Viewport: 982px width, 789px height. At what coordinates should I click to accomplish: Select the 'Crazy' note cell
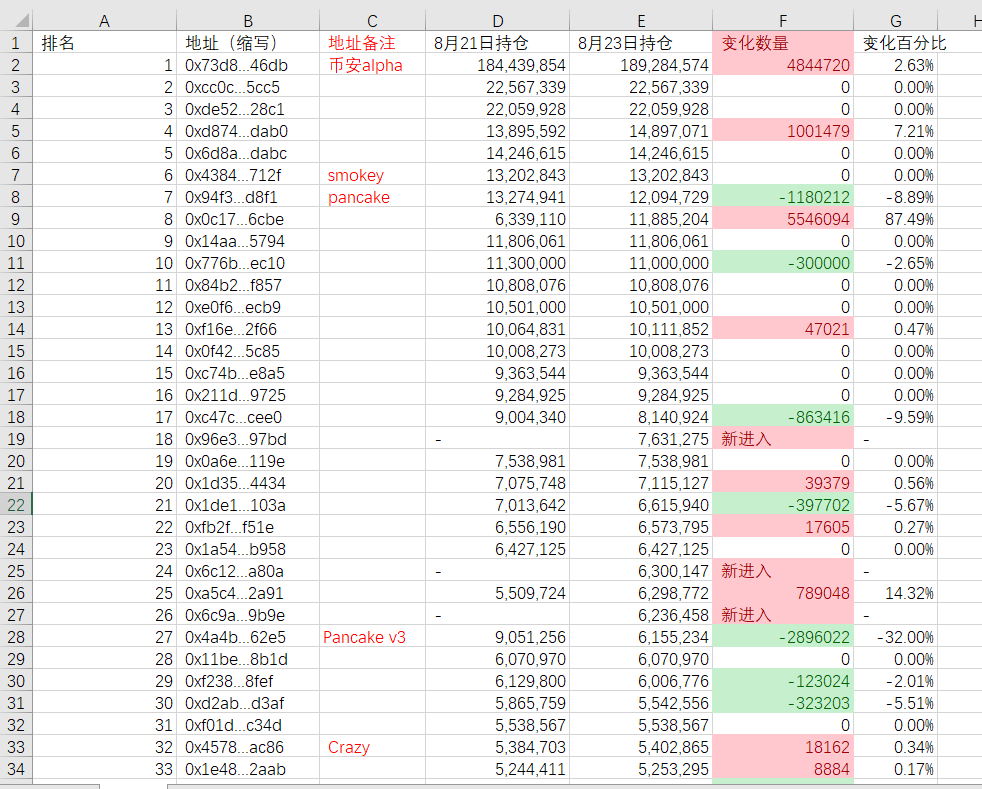tap(372, 747)
